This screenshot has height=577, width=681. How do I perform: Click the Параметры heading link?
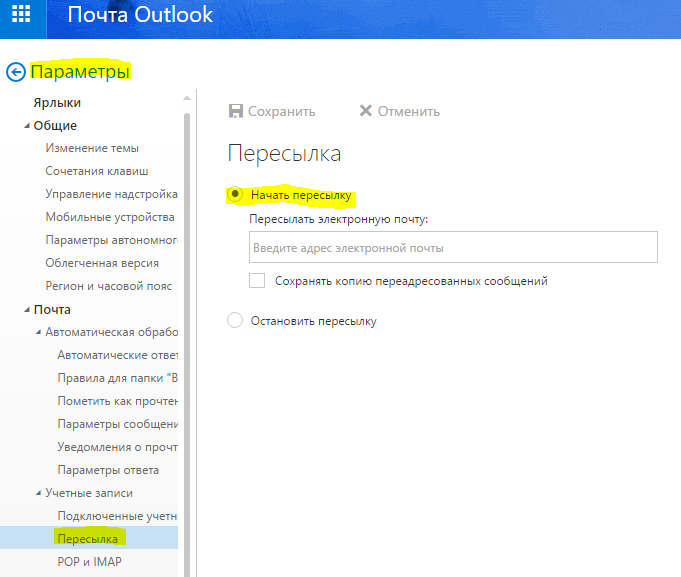pos(80,72)
